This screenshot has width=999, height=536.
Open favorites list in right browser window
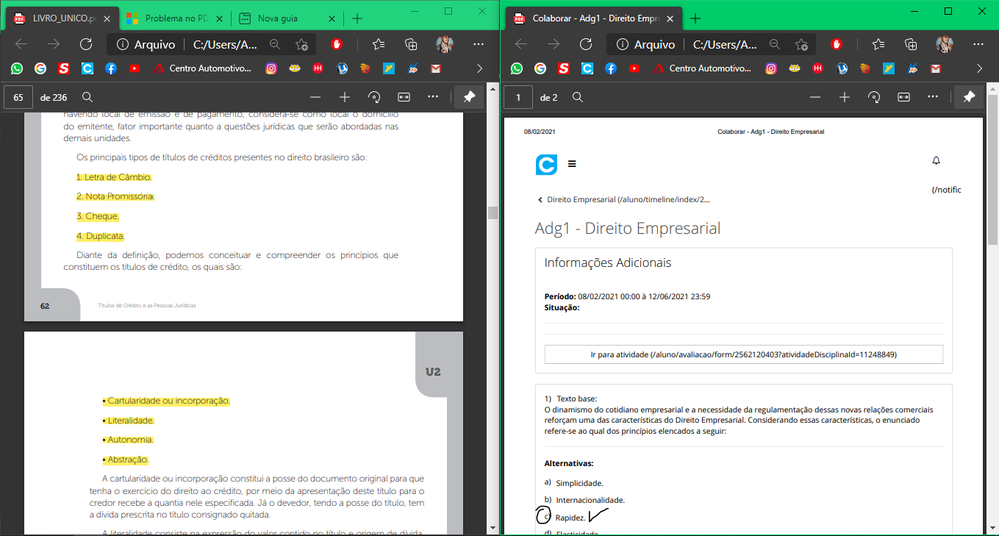879,44
